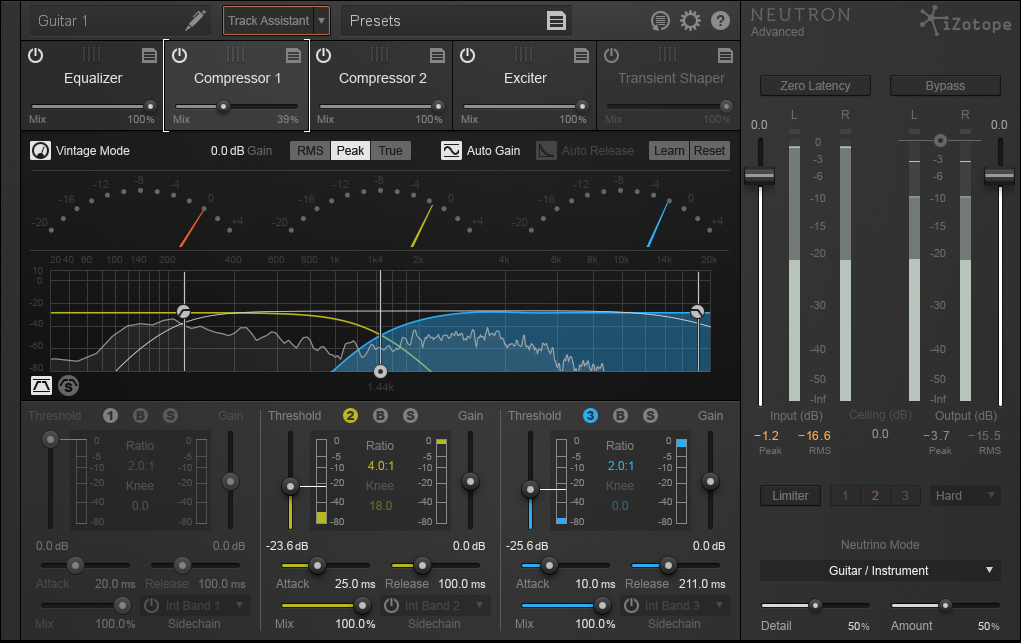
Task: Click the pencil icon to rename Guitar 1
Action: click(195, 20)
